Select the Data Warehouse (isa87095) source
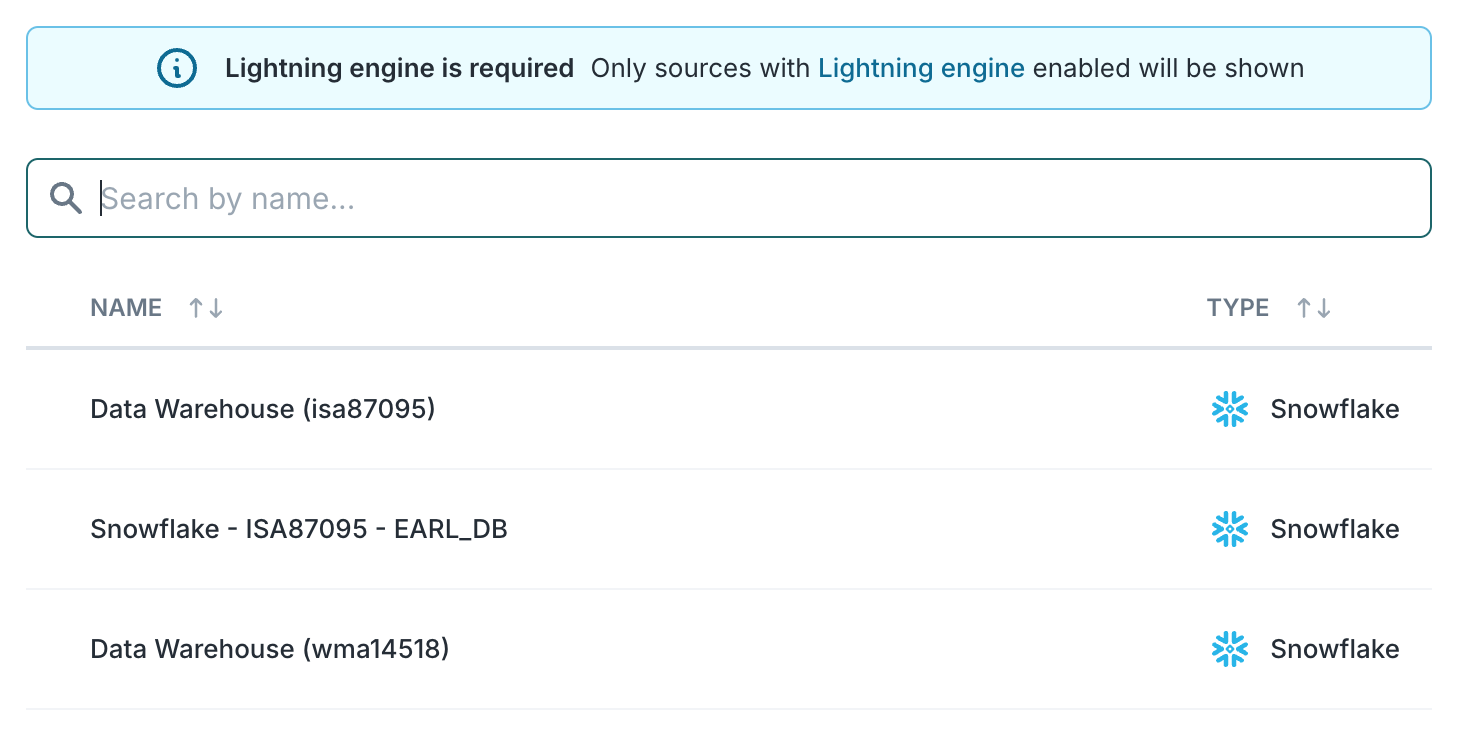1462x744 pixels. (263, 409)
